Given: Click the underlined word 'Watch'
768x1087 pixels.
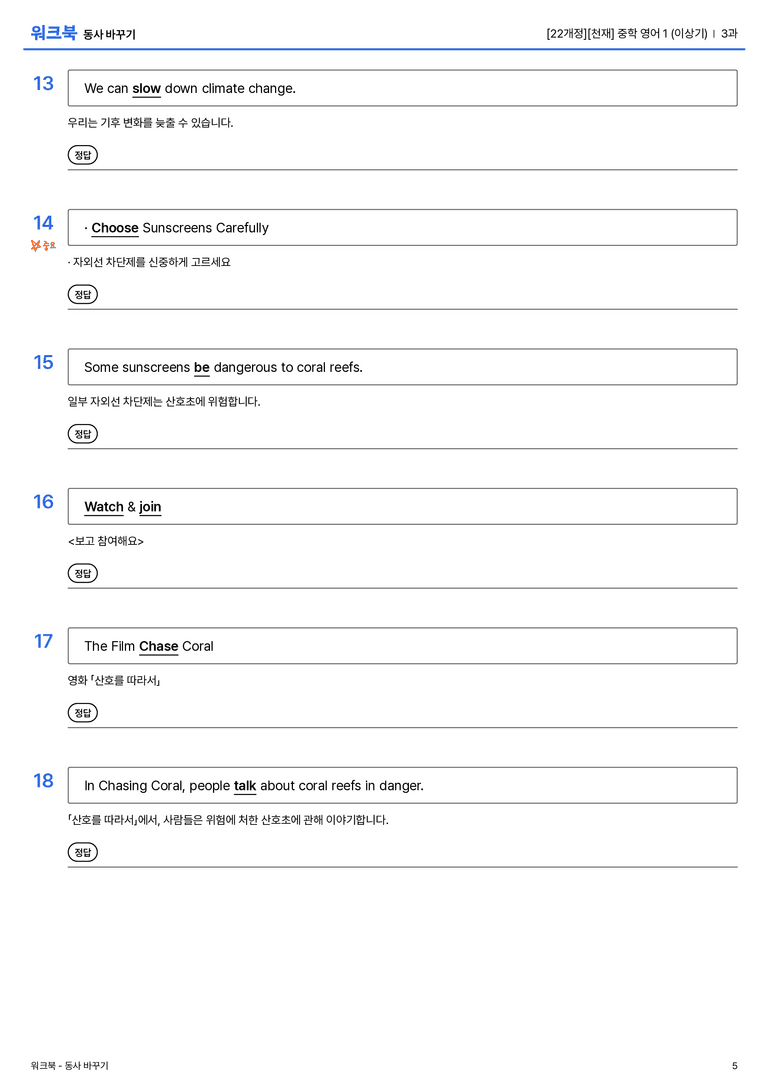Looking at the screenshot, I should click(104, 507).
